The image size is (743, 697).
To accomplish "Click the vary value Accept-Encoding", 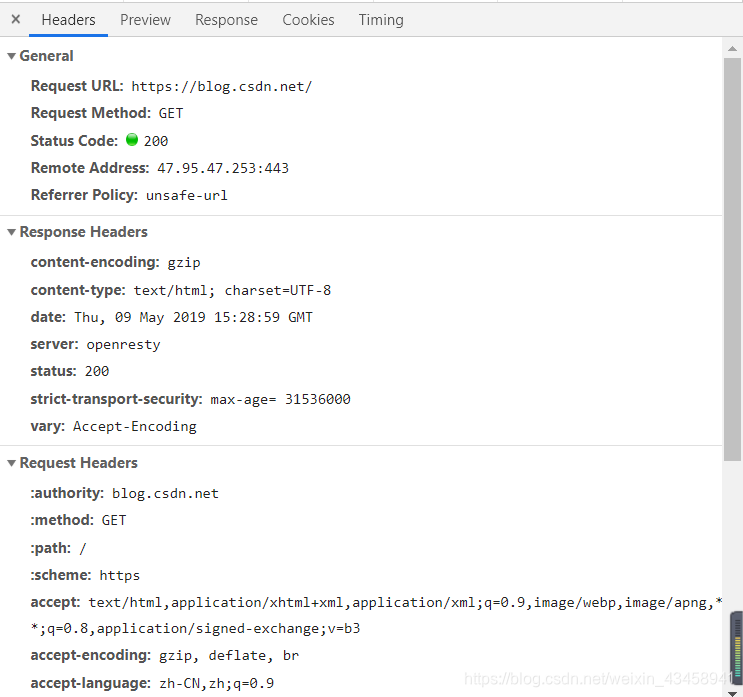I will (135, 427).
